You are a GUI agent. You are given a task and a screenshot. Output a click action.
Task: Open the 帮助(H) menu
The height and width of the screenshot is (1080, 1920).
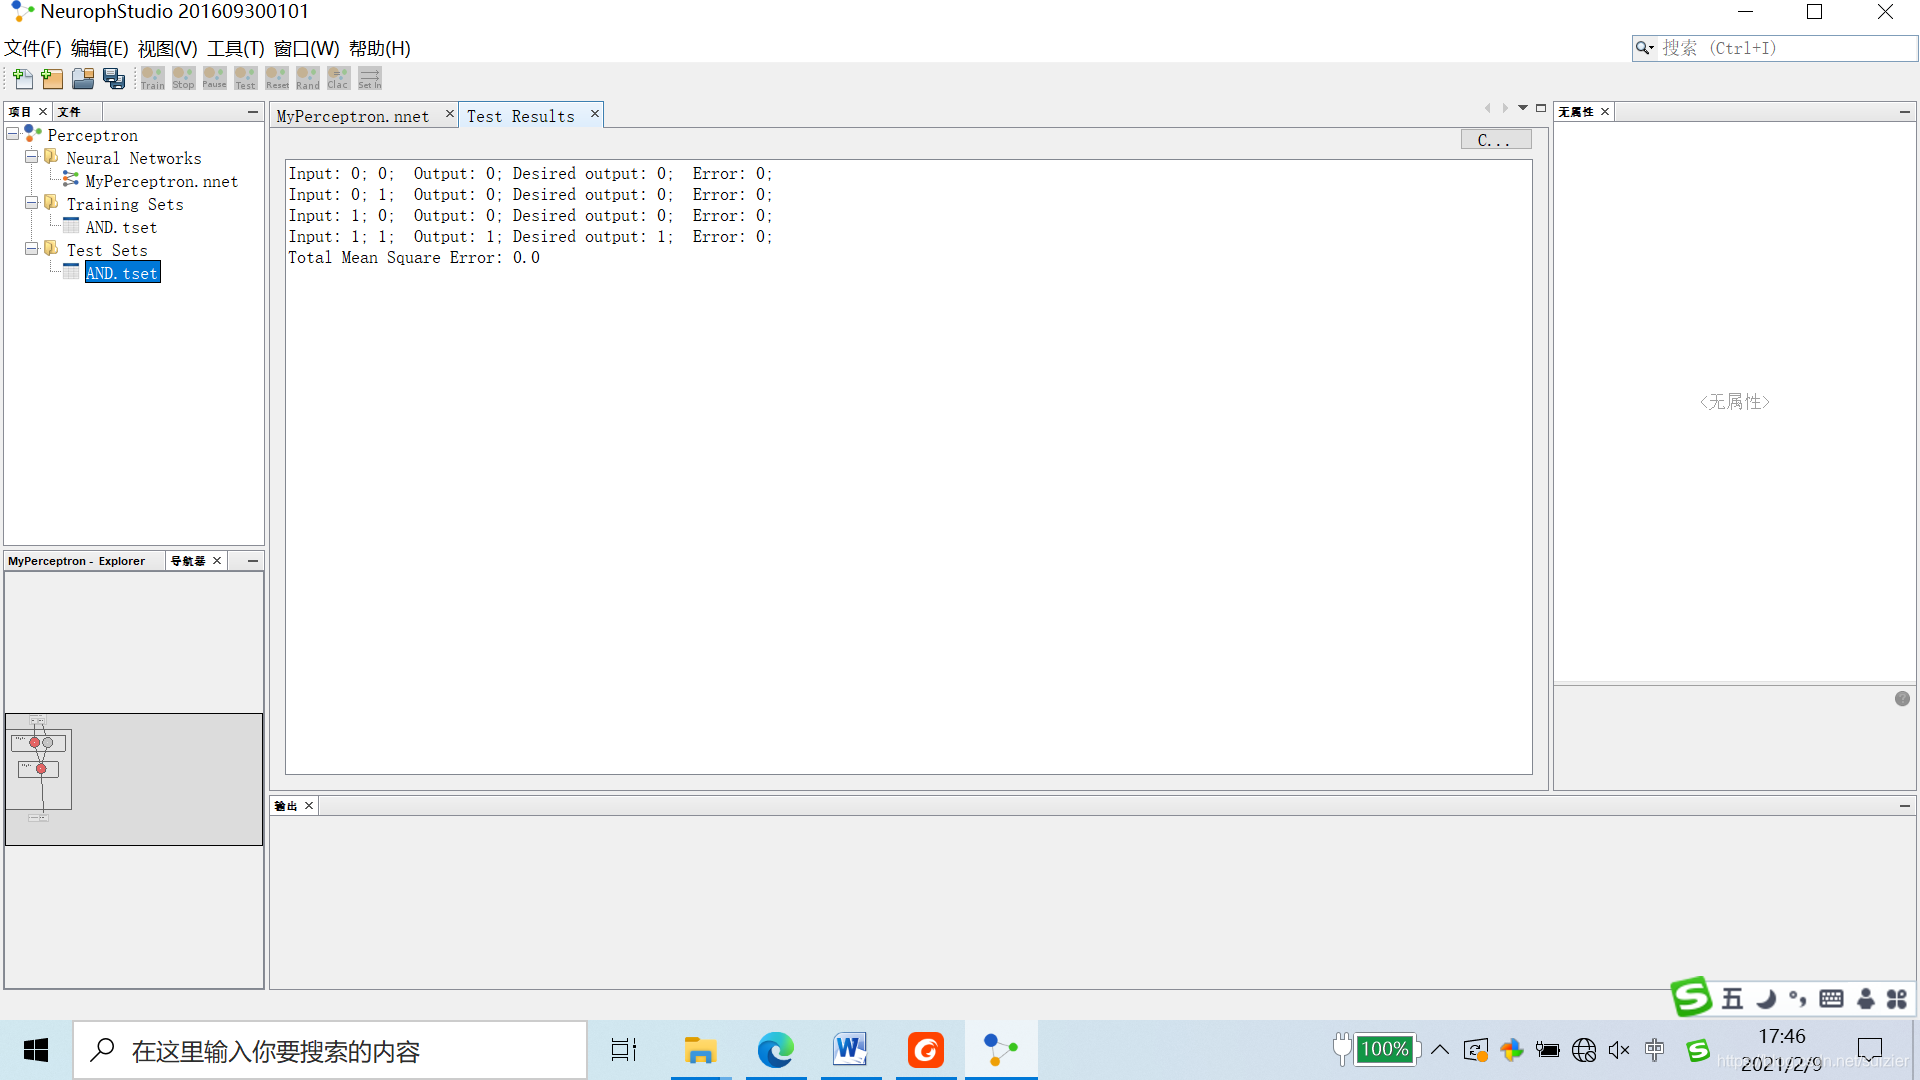[379, 48]
